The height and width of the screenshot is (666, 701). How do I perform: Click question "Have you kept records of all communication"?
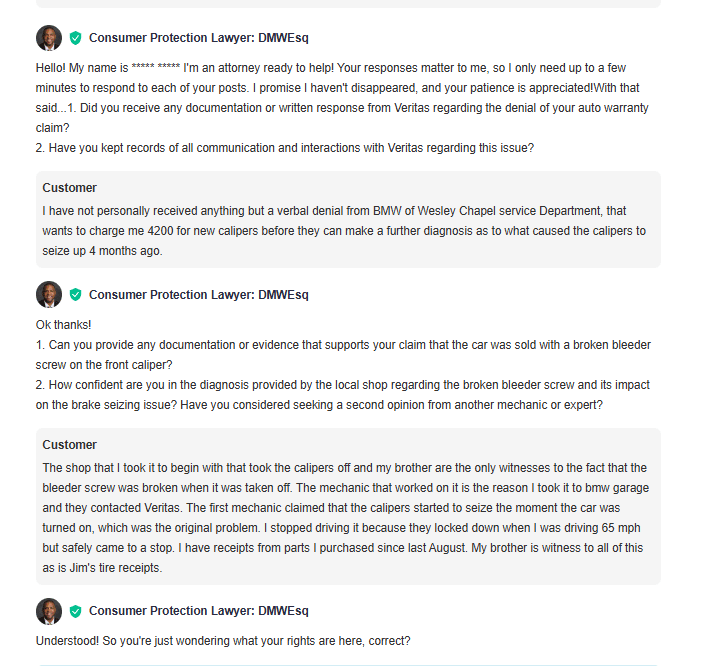(285, 148)
